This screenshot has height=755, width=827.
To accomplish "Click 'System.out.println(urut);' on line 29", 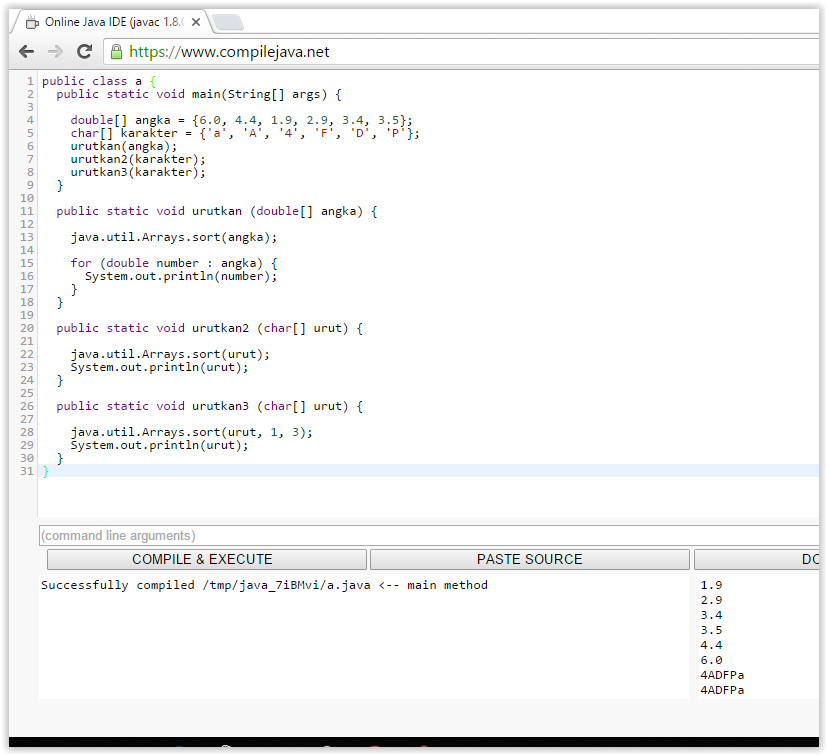I will point(159,446).
